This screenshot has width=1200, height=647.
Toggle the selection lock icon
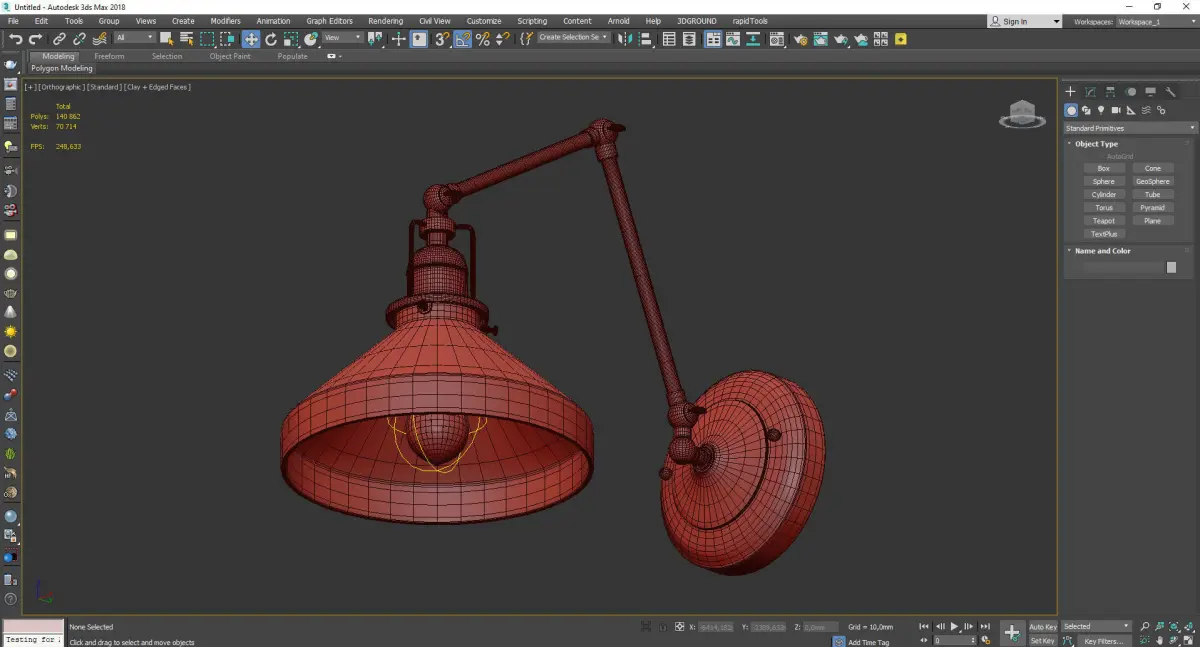661,627
